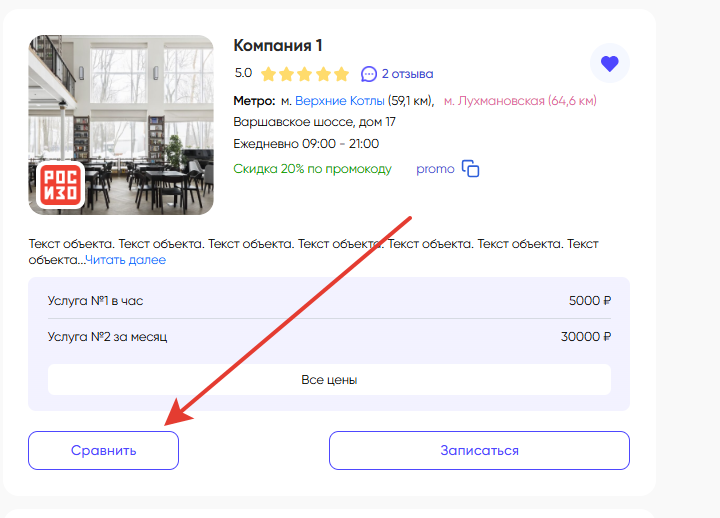The height and width of the screenshot is (518, 720).
Task: Expand description via "Читать далее"
Action: click(x=125, y=260)
